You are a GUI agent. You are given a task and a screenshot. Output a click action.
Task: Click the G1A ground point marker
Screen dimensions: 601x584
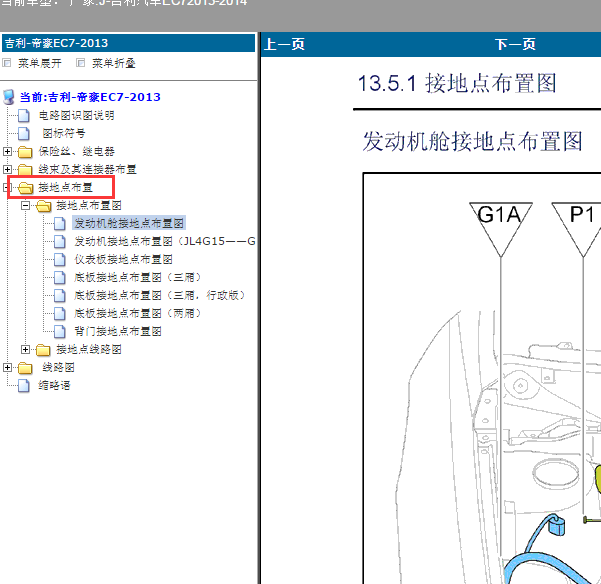[501, 229]
